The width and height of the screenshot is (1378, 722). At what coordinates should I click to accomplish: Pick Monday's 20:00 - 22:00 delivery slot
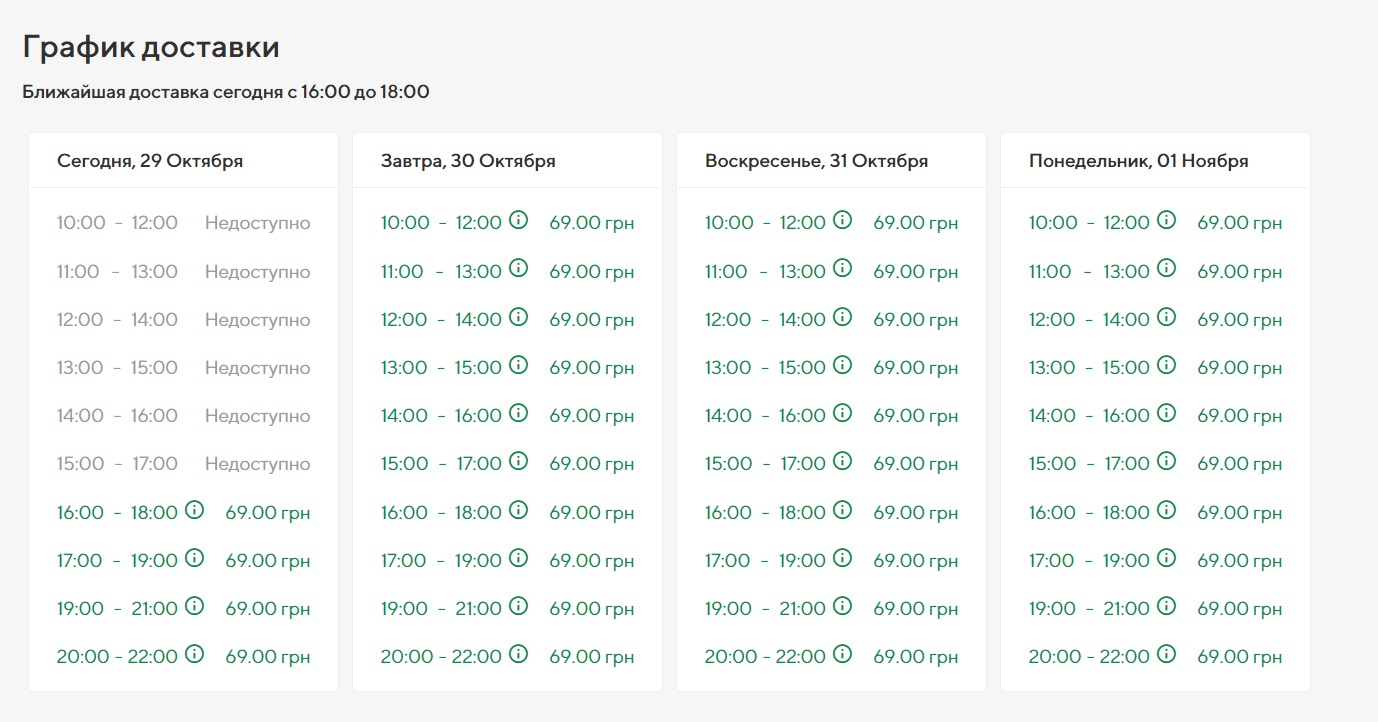(1089, 657)
